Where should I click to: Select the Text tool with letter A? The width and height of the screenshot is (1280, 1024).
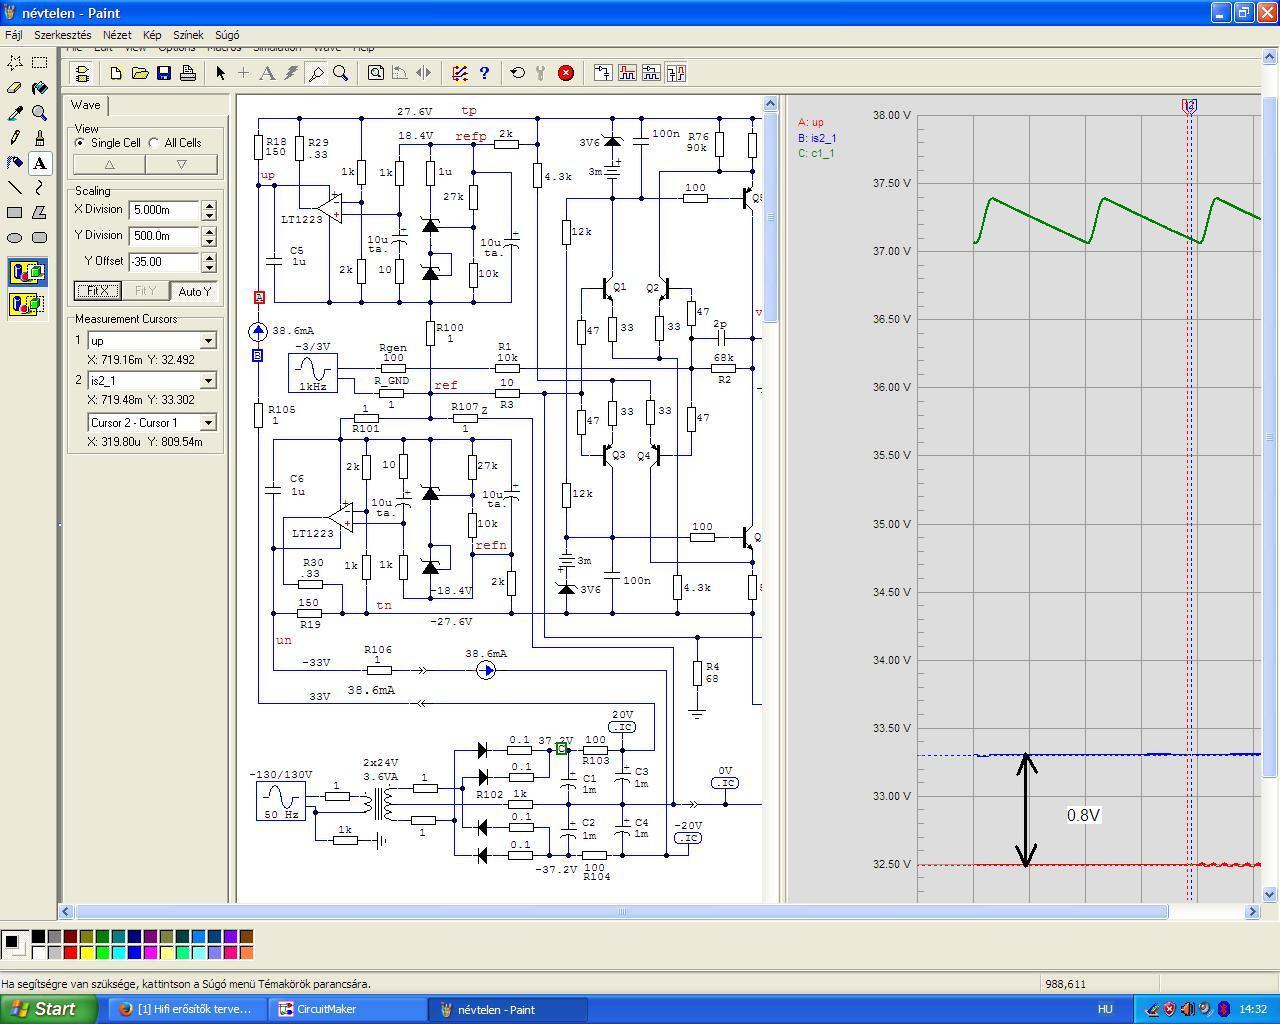pos(39,163)
